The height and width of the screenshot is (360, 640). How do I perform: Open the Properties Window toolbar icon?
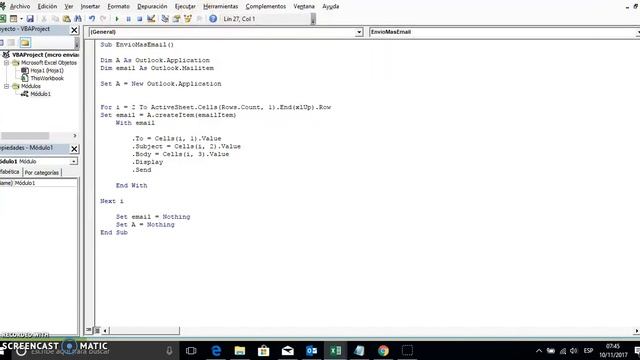tap(176, 19)
